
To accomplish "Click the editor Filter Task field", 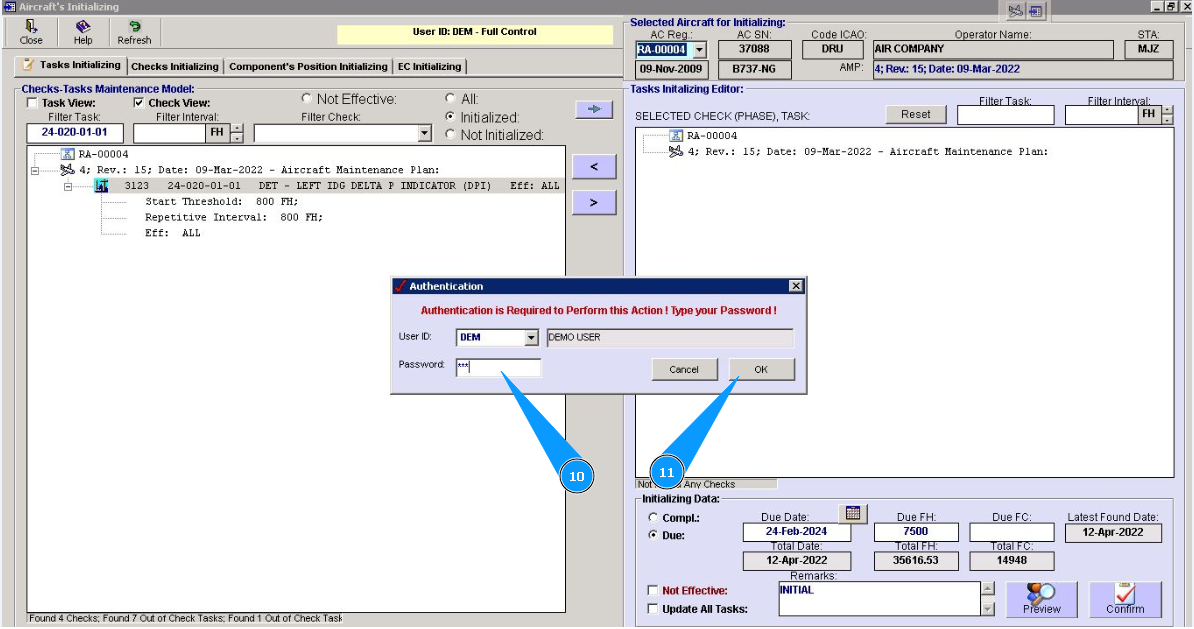I will pyautogui.click(x=1005, y=115).
